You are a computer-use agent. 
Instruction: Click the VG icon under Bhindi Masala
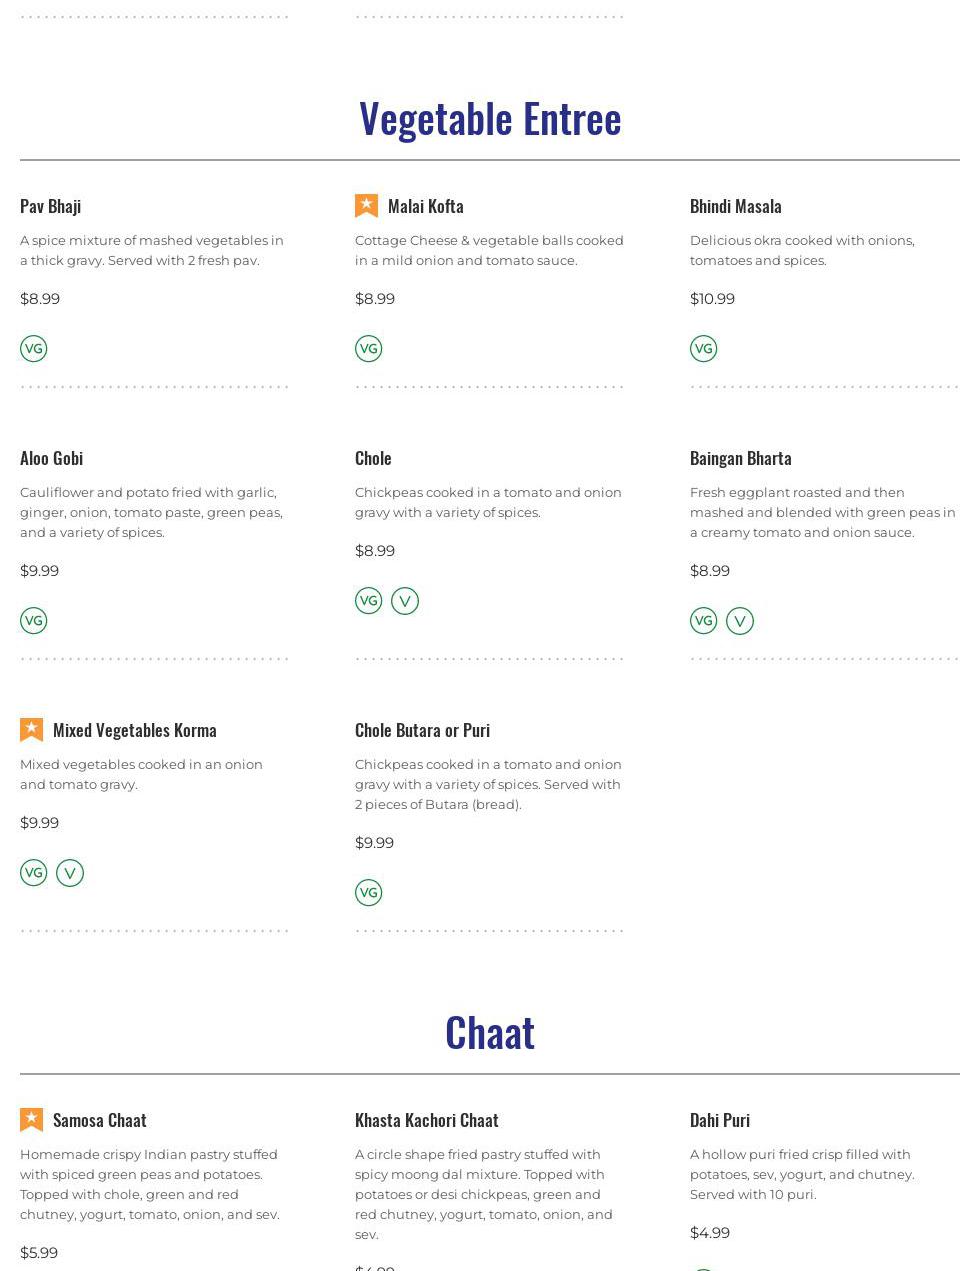[x=703, y=349]
